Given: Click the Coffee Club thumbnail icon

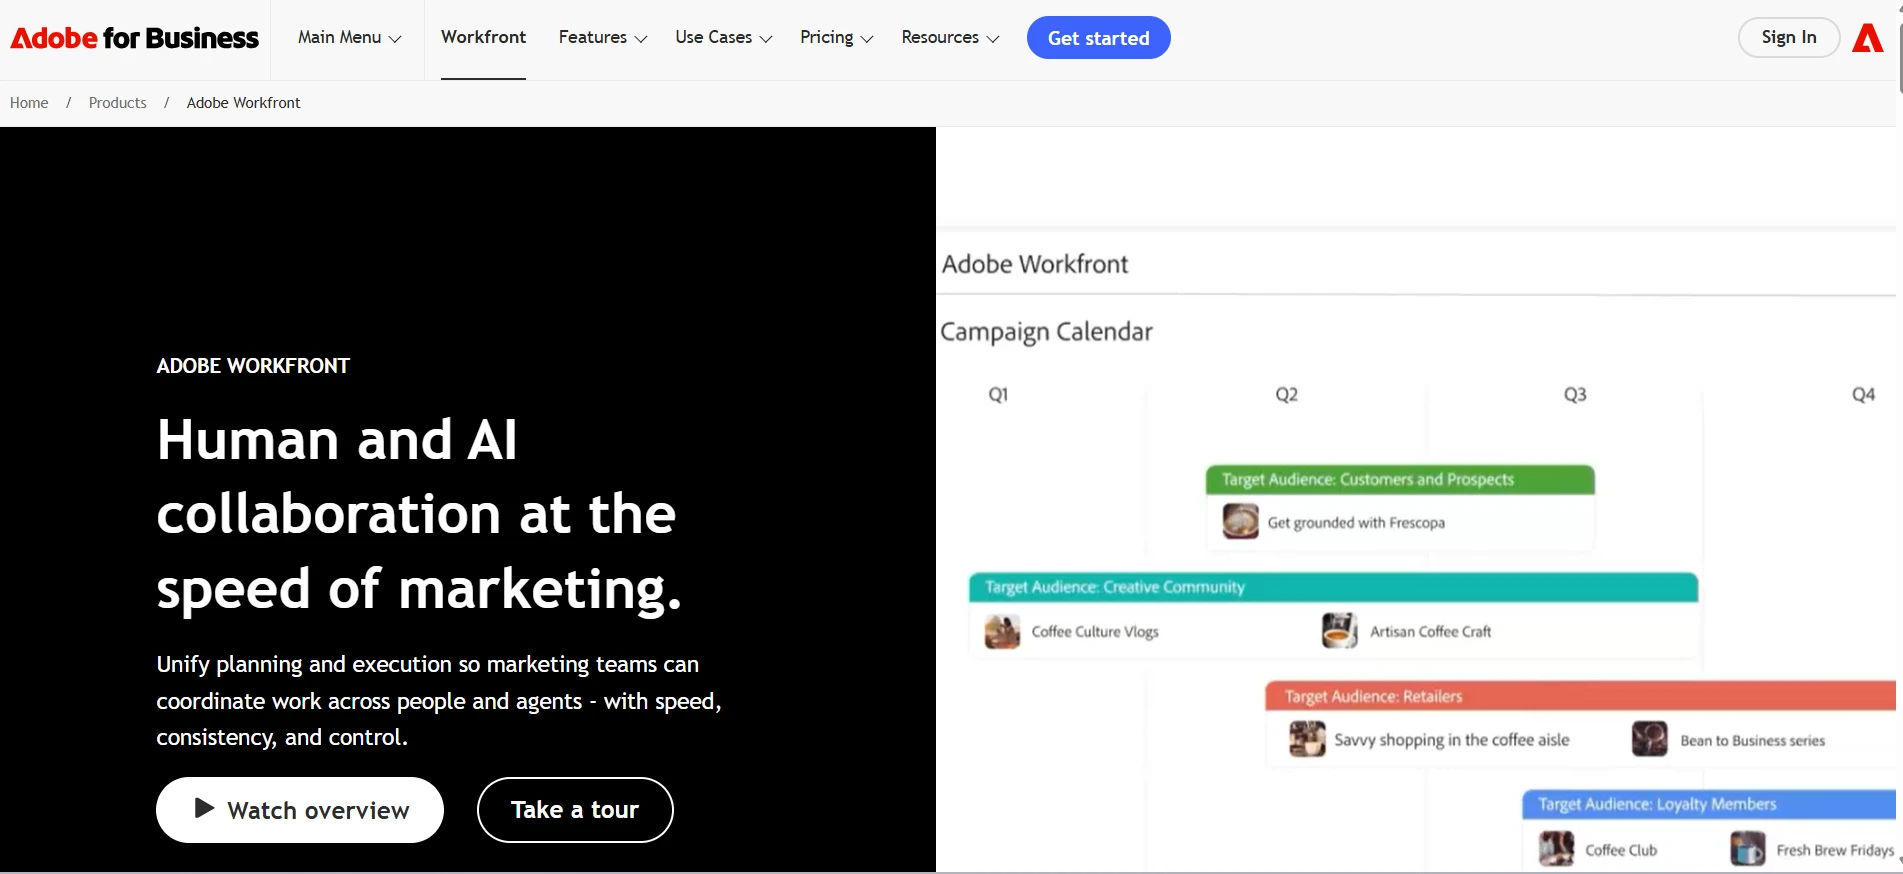Looking at the screenshot, I should click(x=1556, y=849).
